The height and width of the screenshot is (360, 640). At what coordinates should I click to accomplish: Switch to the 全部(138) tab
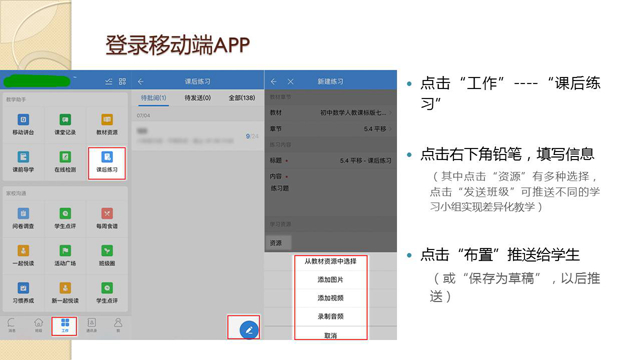tap(242, 98)
